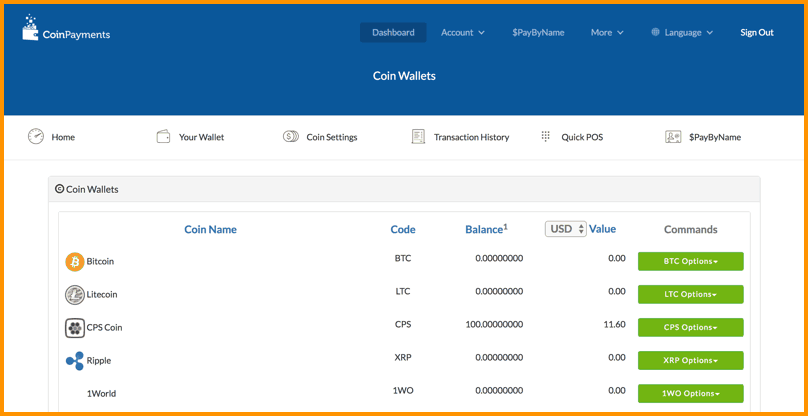Click the Ripple coin name

[98, 361]
